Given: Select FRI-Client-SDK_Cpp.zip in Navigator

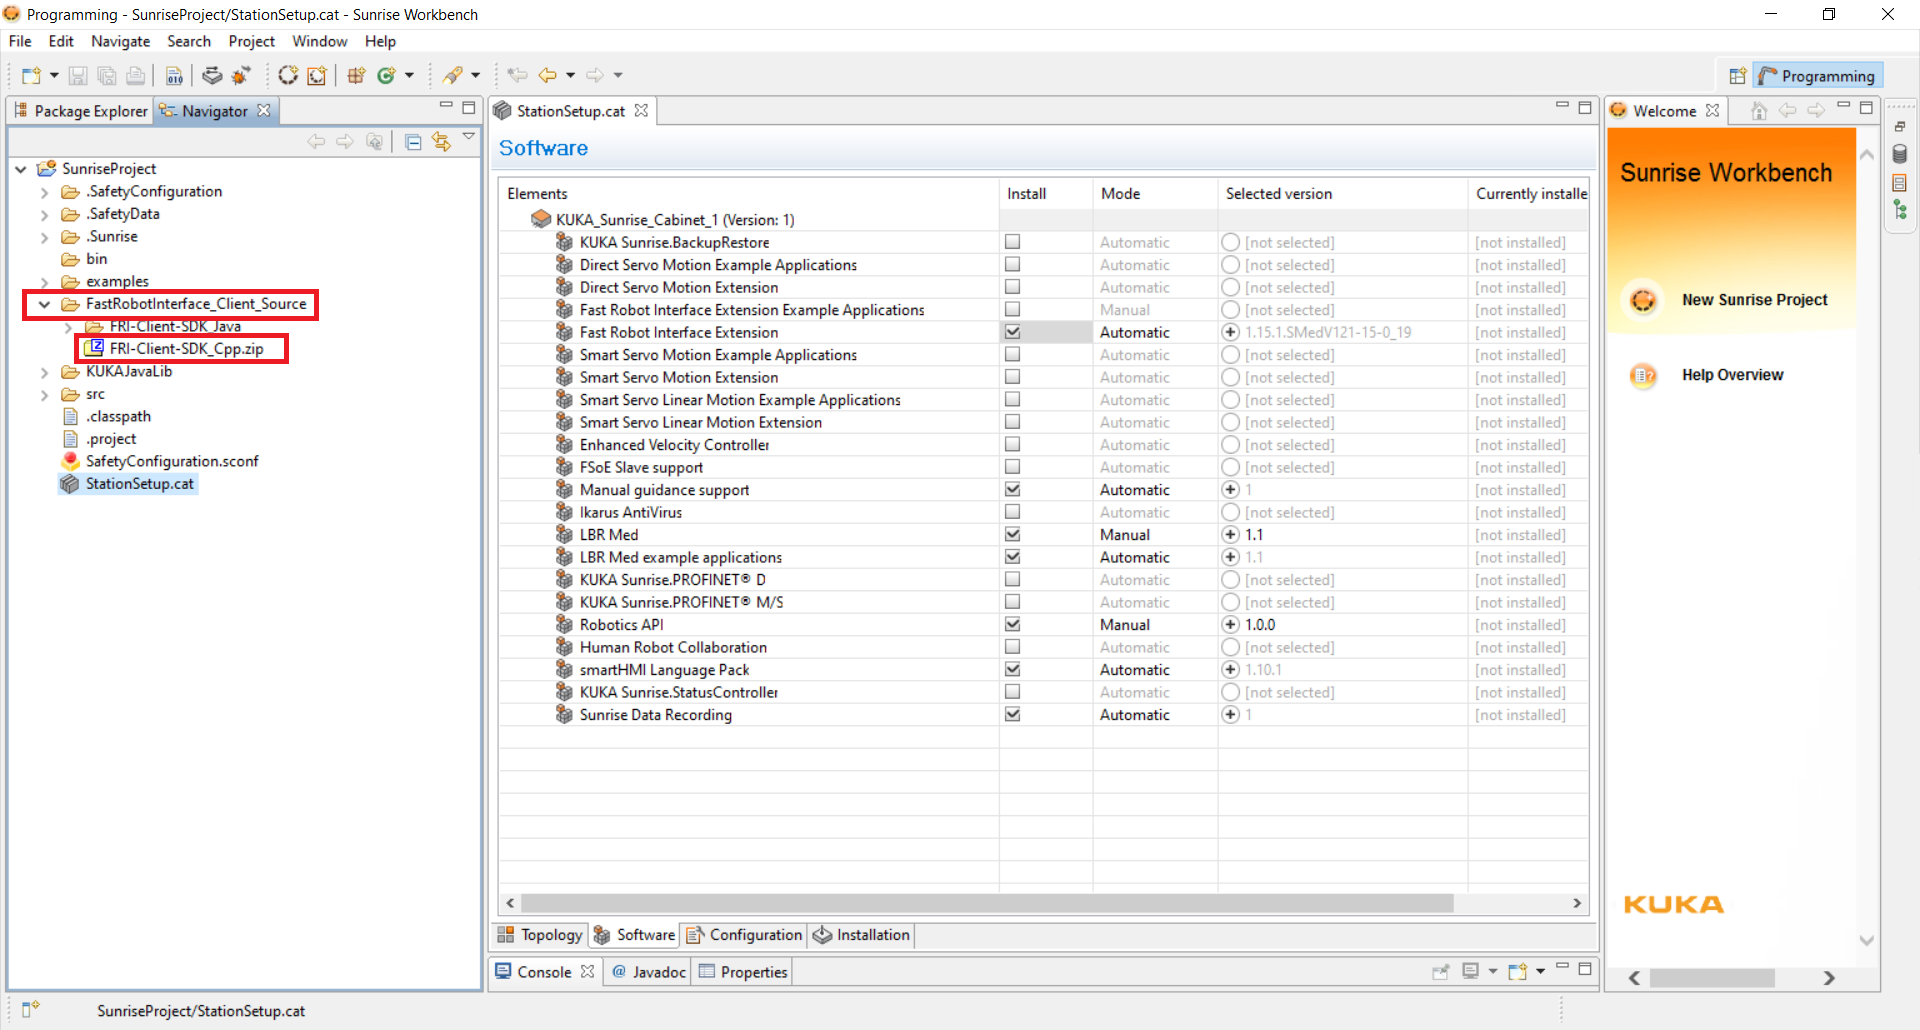Looking at the screenshot, I should pyautogui.click(x=187, y=349).
